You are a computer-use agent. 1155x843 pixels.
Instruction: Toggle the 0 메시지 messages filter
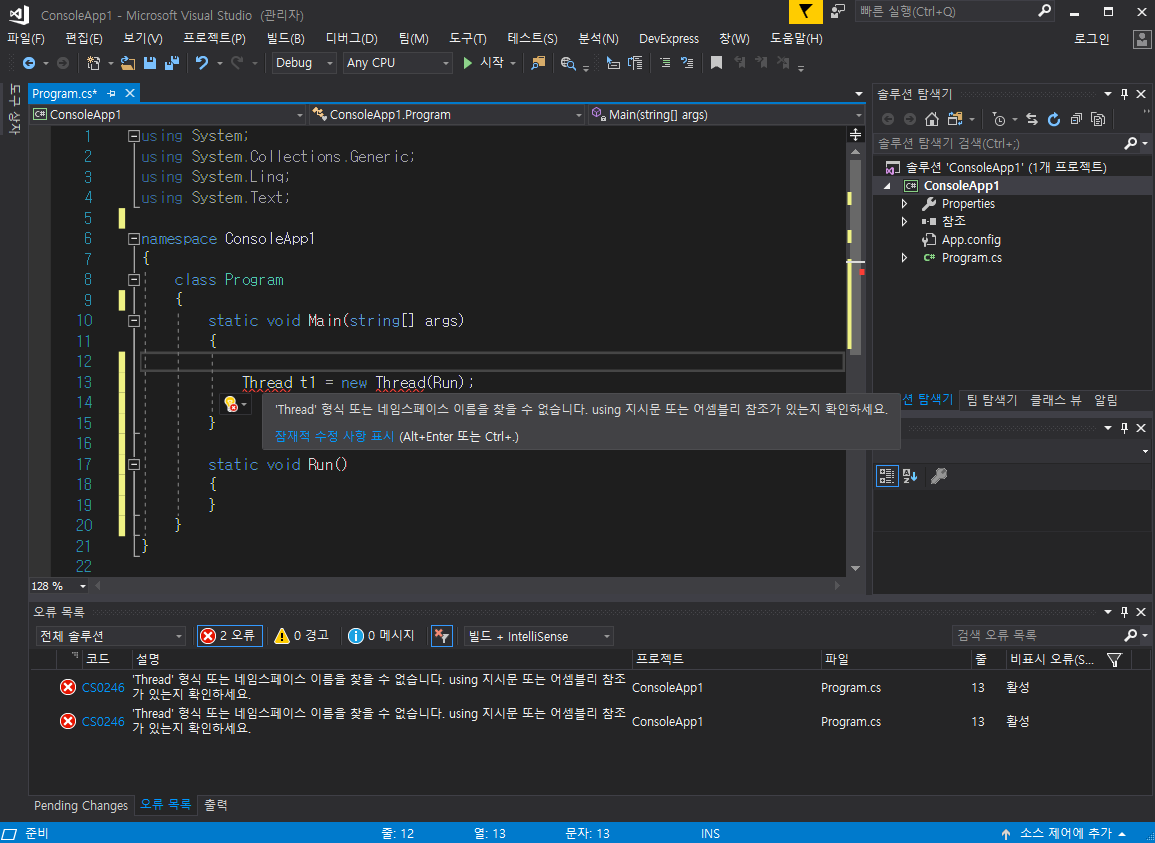pyautogui.click(x=382, y=636)
